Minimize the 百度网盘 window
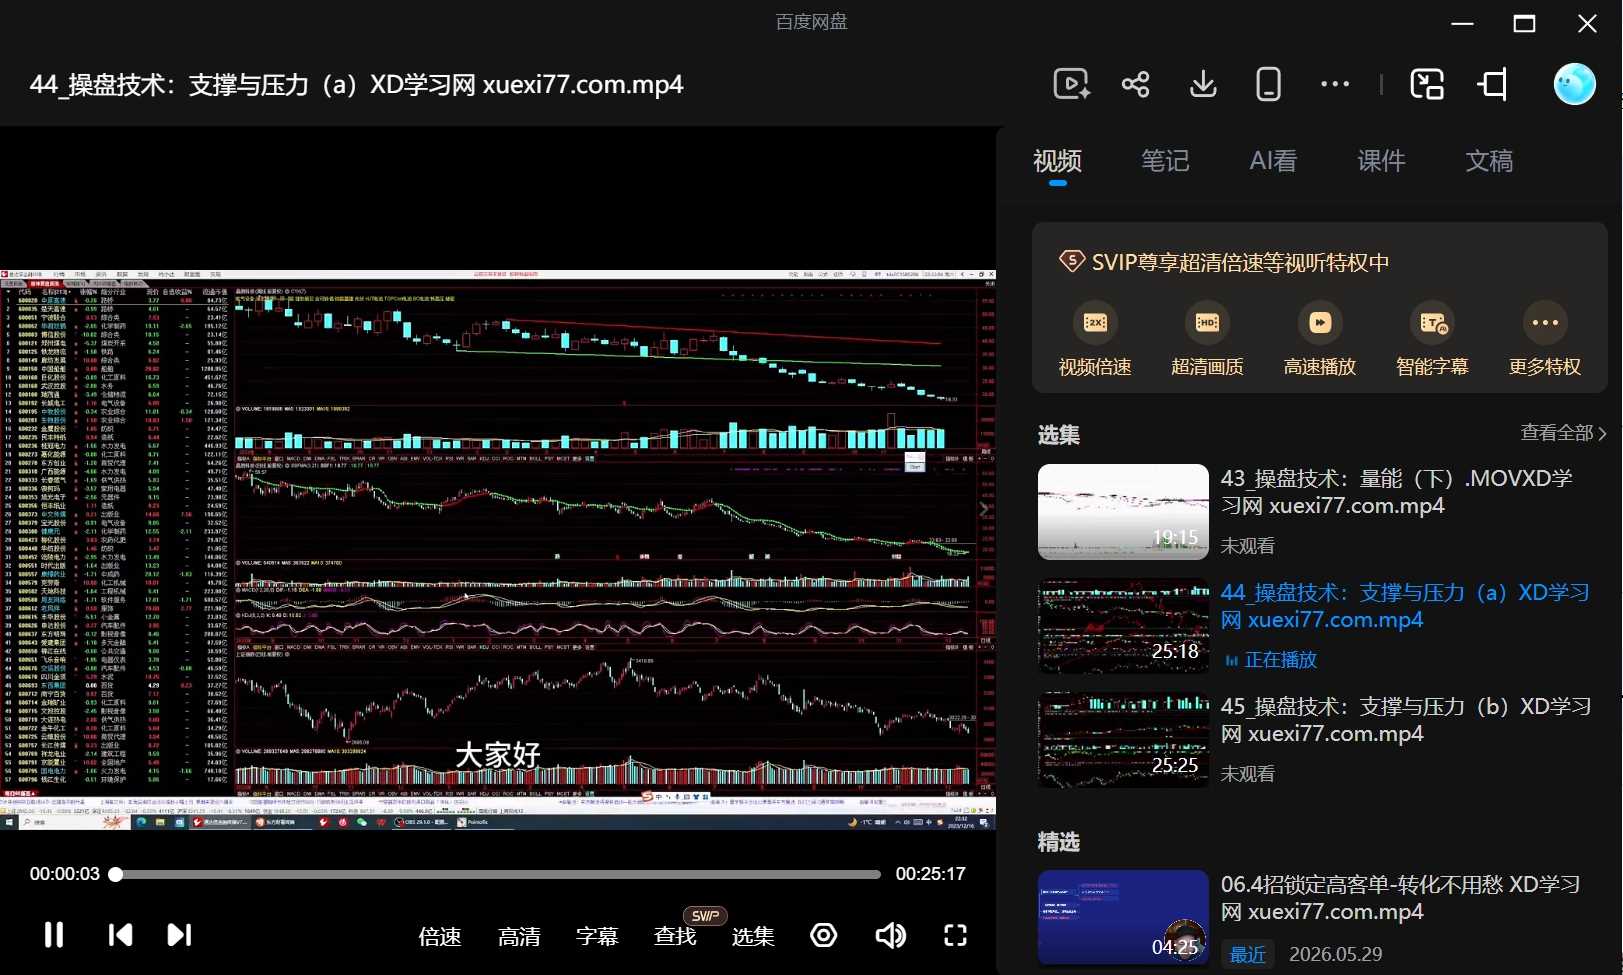 (x=1462, y=23)
